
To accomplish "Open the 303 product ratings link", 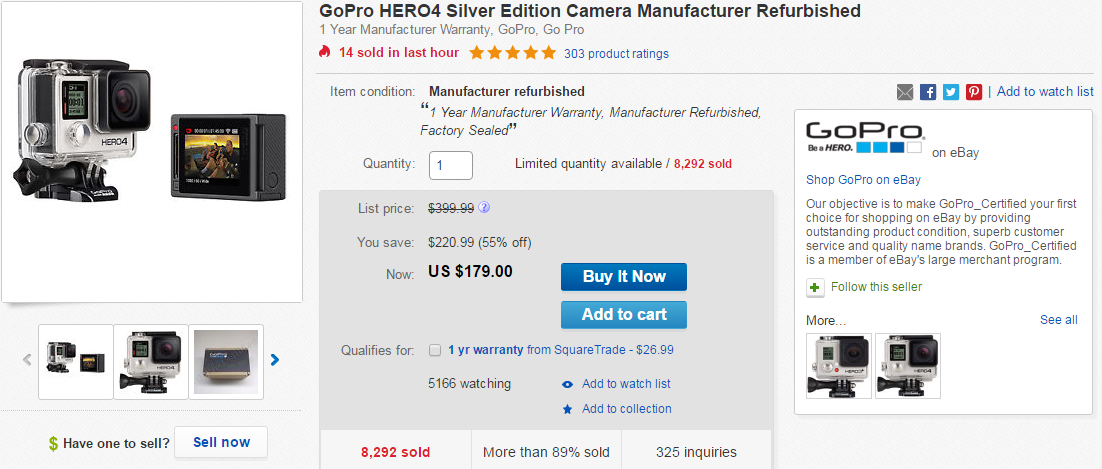I will [x=616, y=53].
